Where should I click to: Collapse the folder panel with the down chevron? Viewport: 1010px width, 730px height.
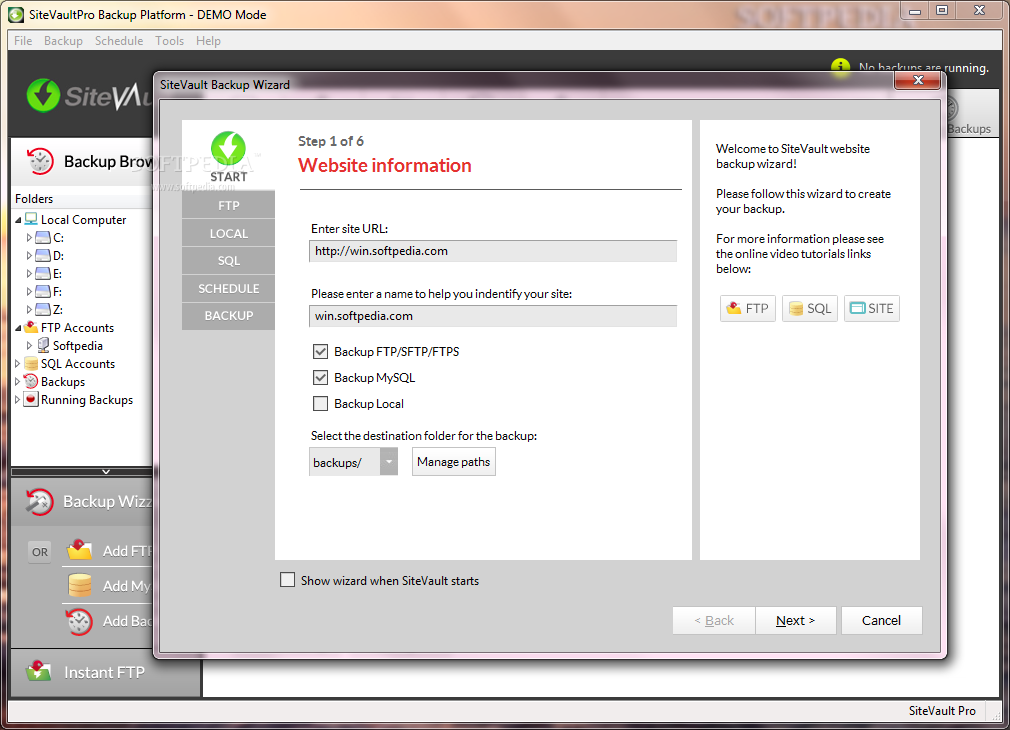[x=106, y=472]
